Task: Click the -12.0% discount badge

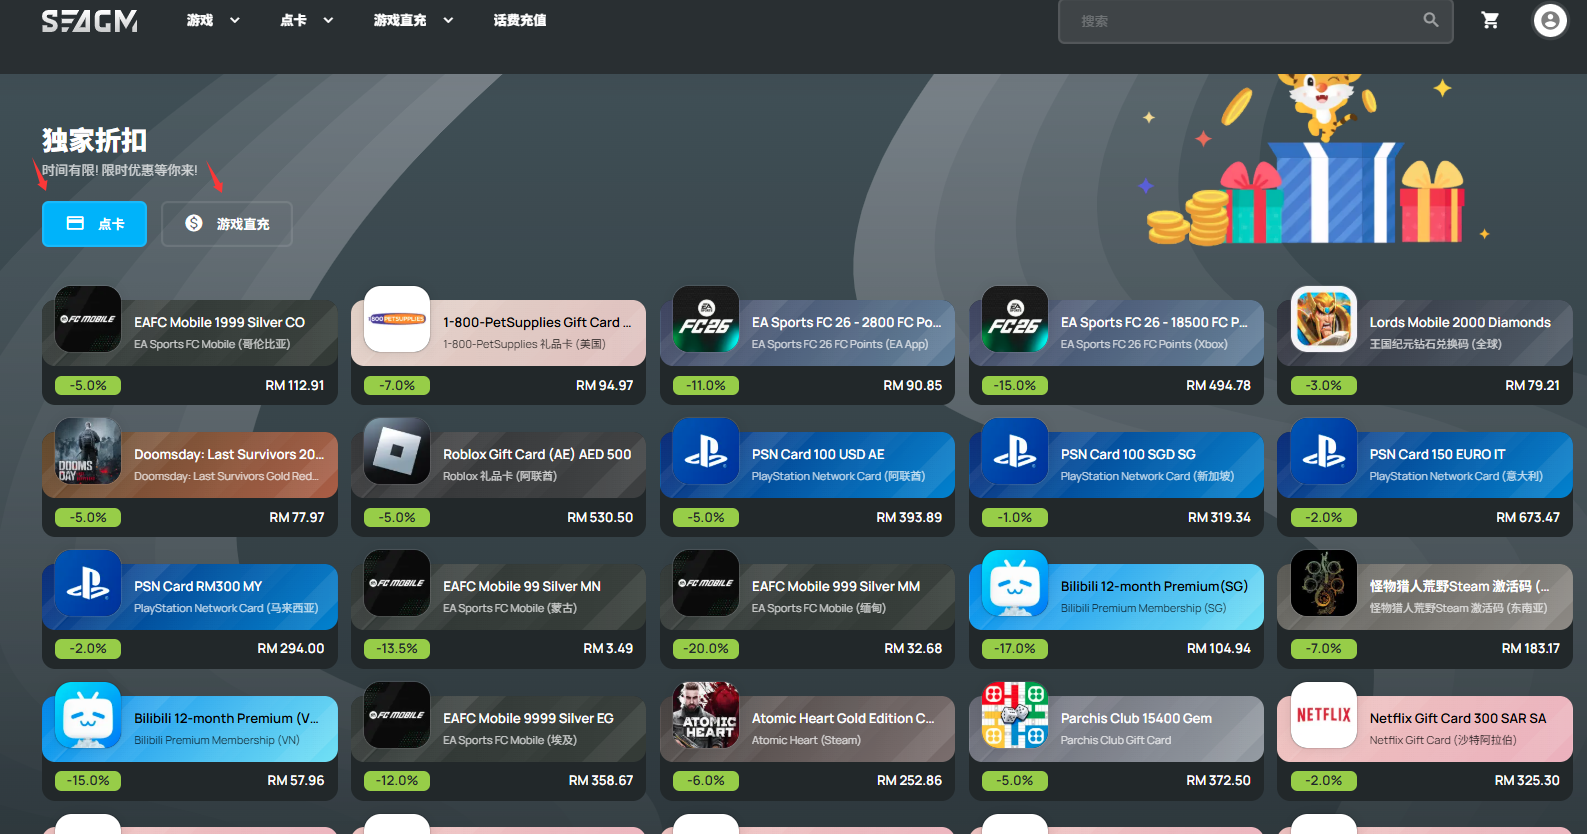Action: [x=397, y=780]
